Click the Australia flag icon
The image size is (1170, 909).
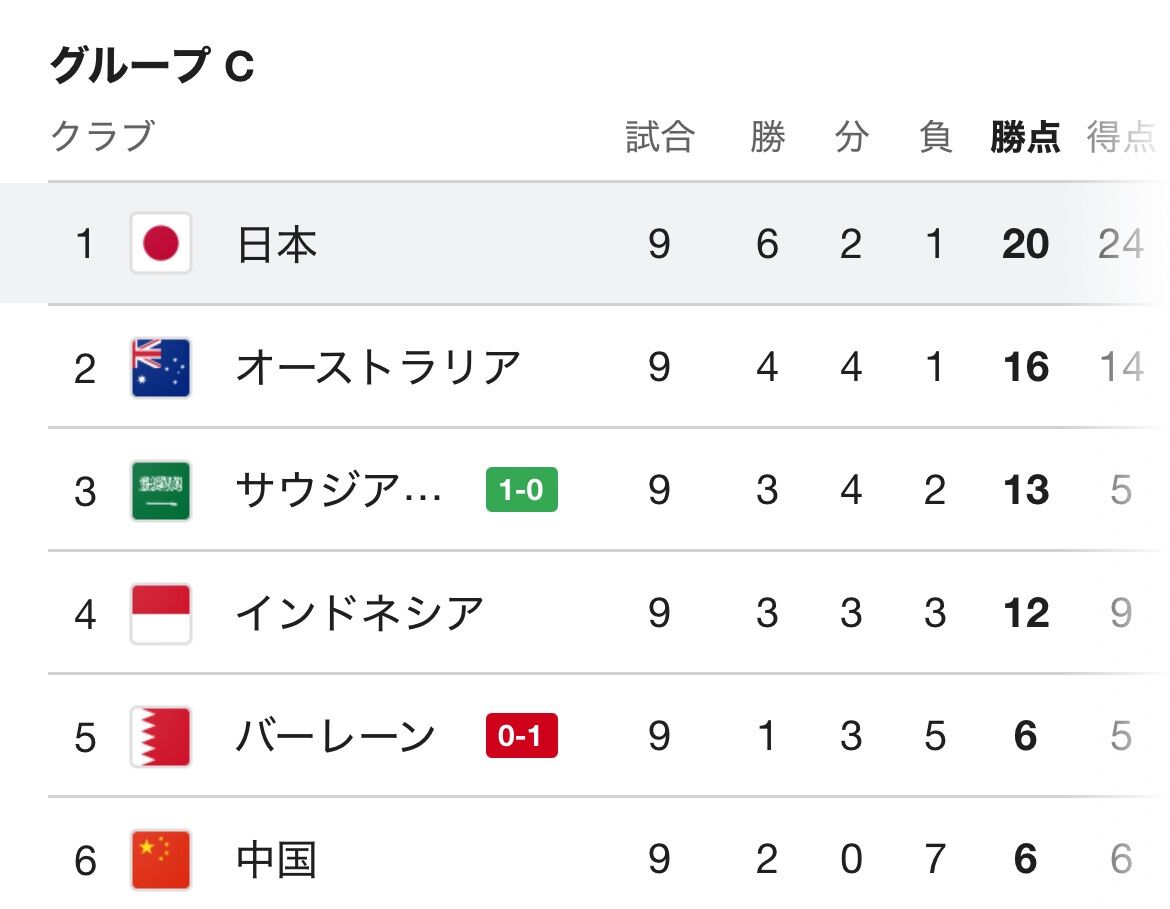[x=160, y=367]
